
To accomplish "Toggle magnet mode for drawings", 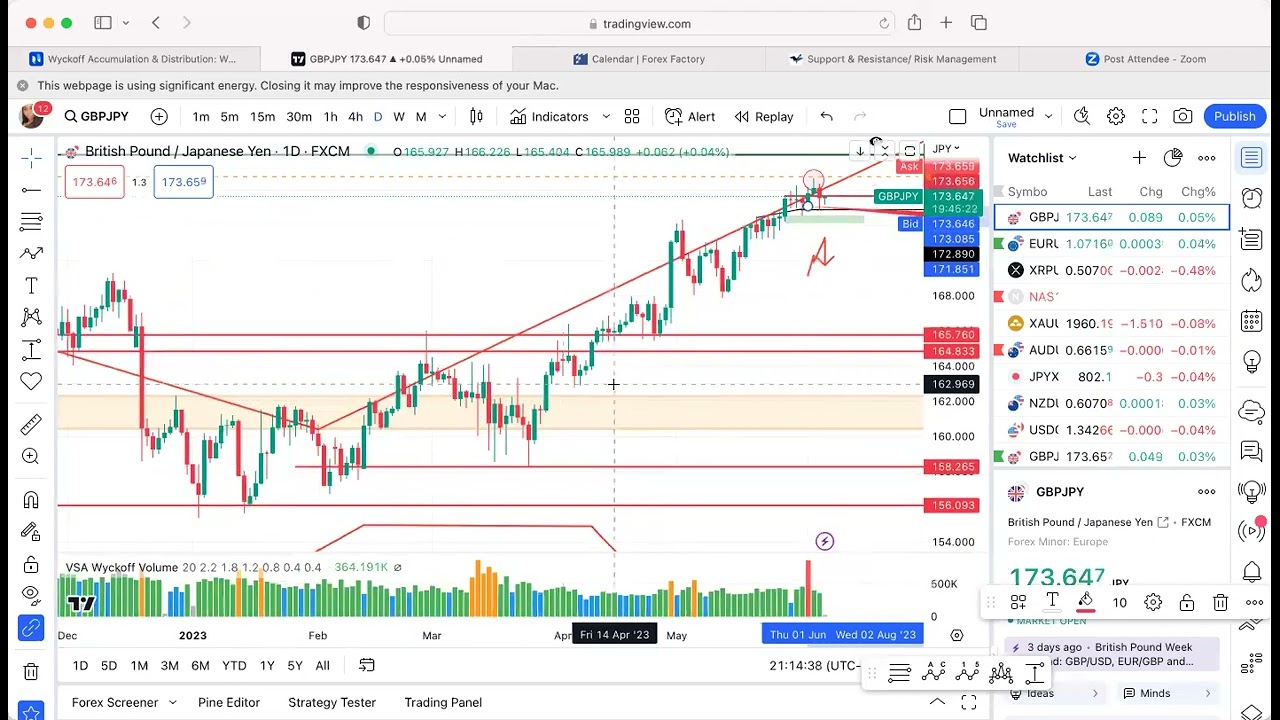I will coord(31,500).
